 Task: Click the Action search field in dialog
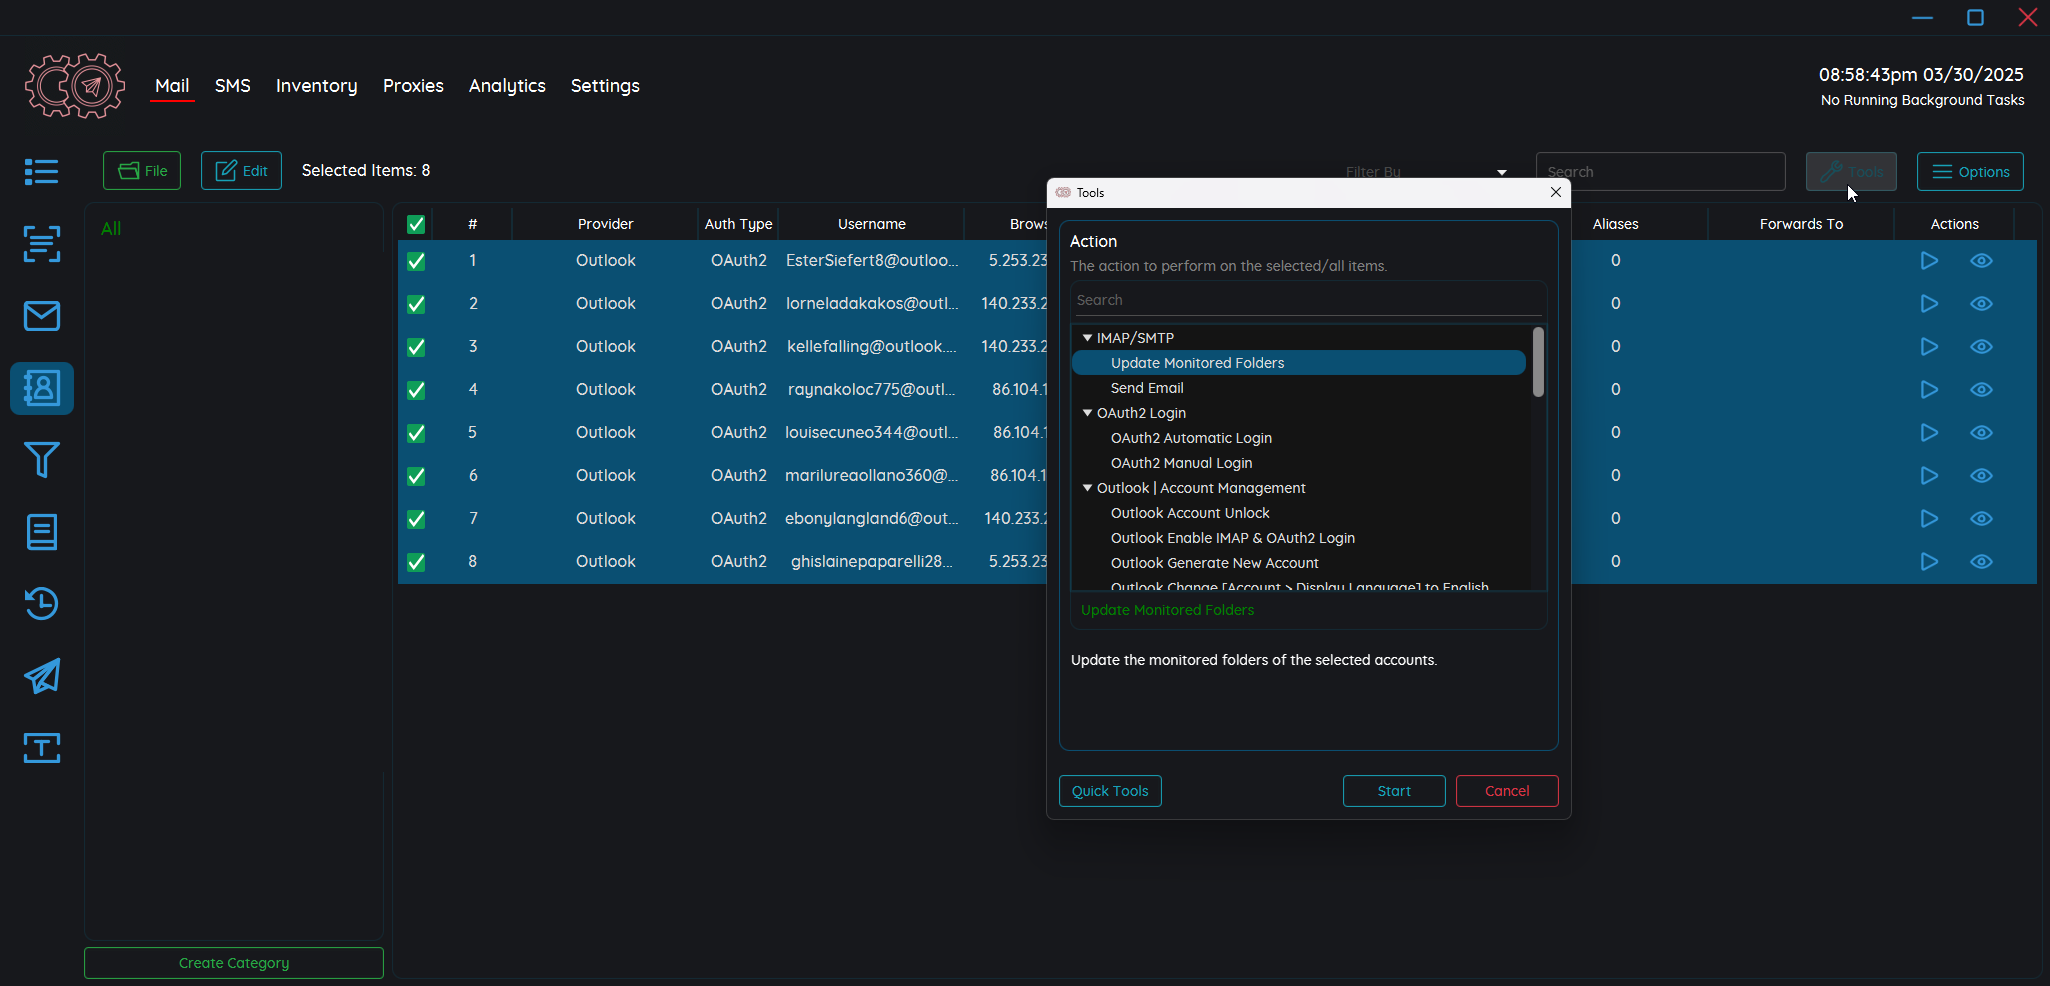click(x=1308, y=300)
